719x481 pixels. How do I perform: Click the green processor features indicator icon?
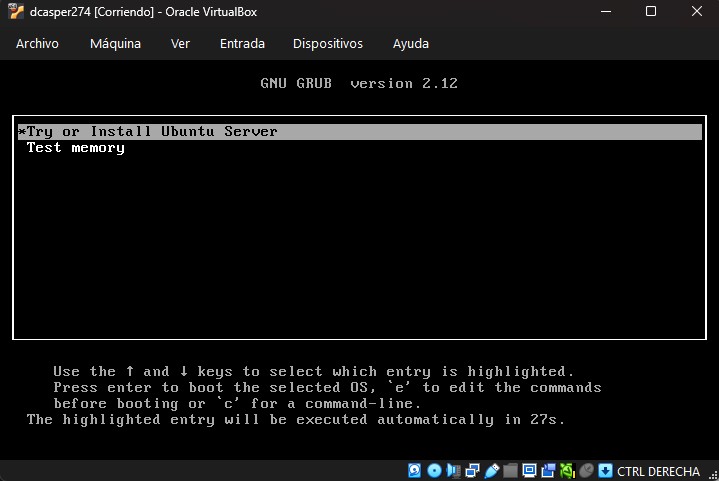pyautogui.click(x=567, y=470)
